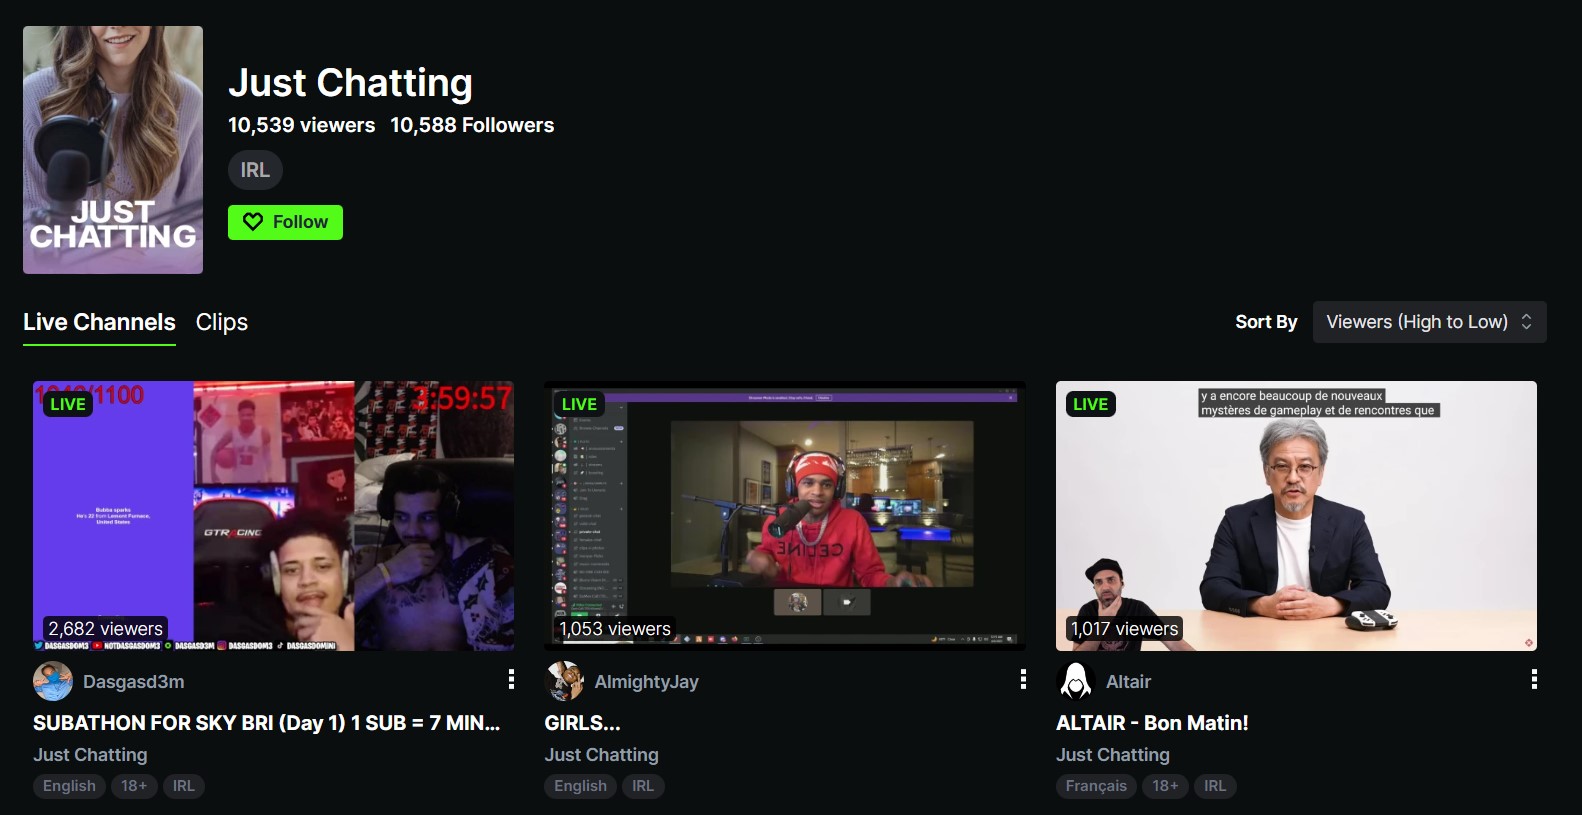This screenshot has height=815, width=1582.
Task: Click the 18+ tag on Dasgasd3m stream
Action: click(x=134, y=786)
